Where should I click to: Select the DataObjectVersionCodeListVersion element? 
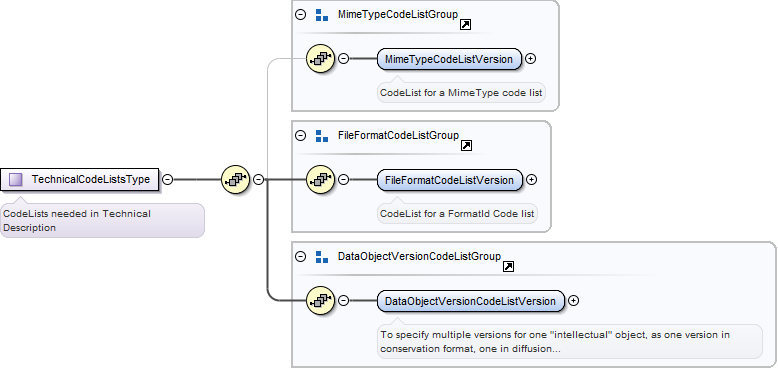click(x=471, y=301)
